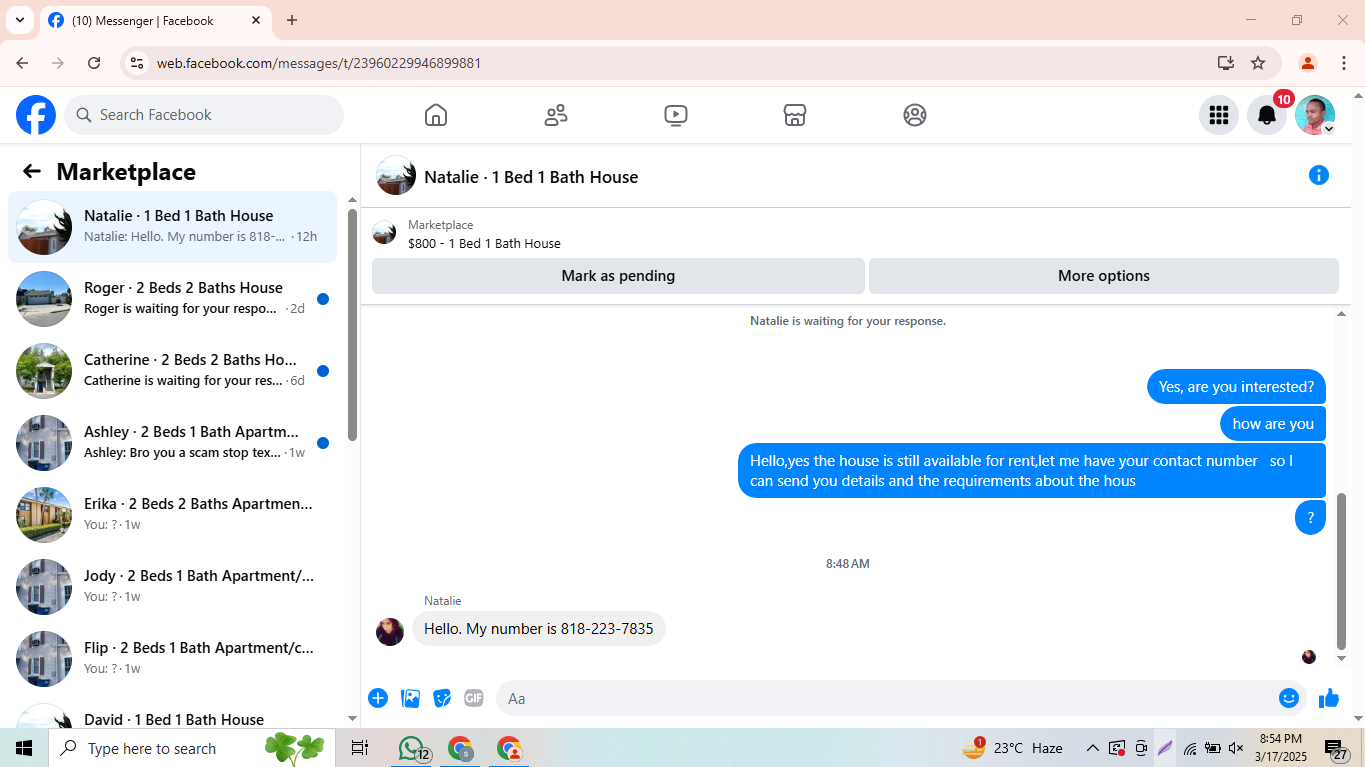Click the message input field
1365x767 pixels.
click(x=886, y=698)
